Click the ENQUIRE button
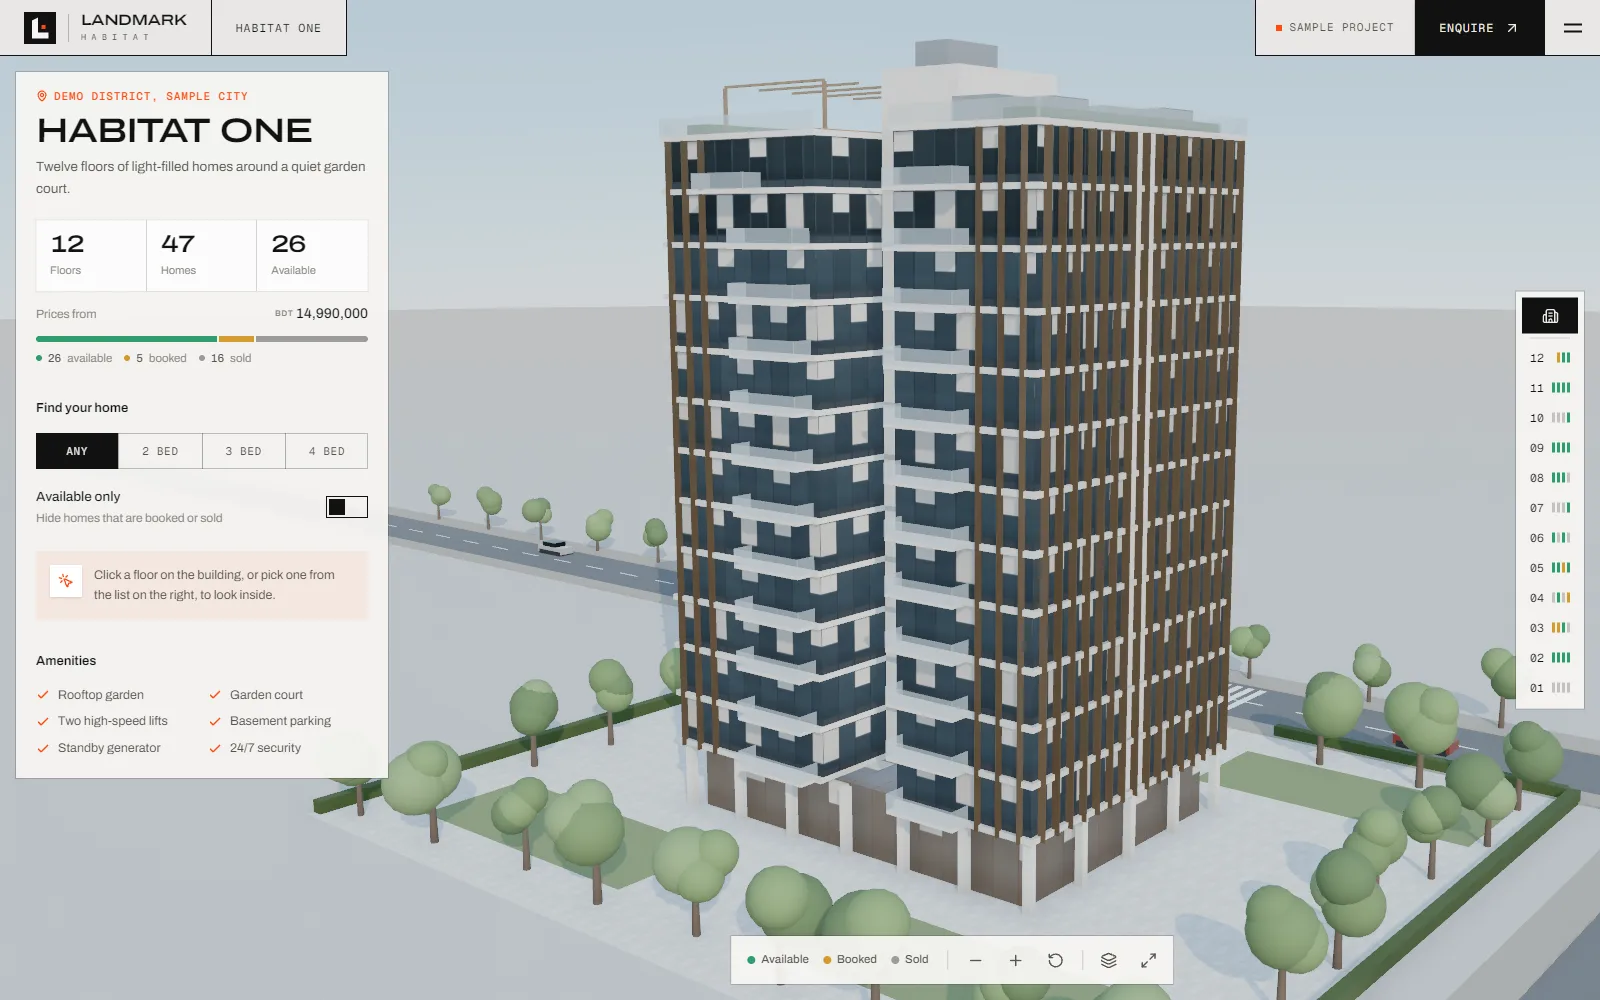 pos(1479,28)
